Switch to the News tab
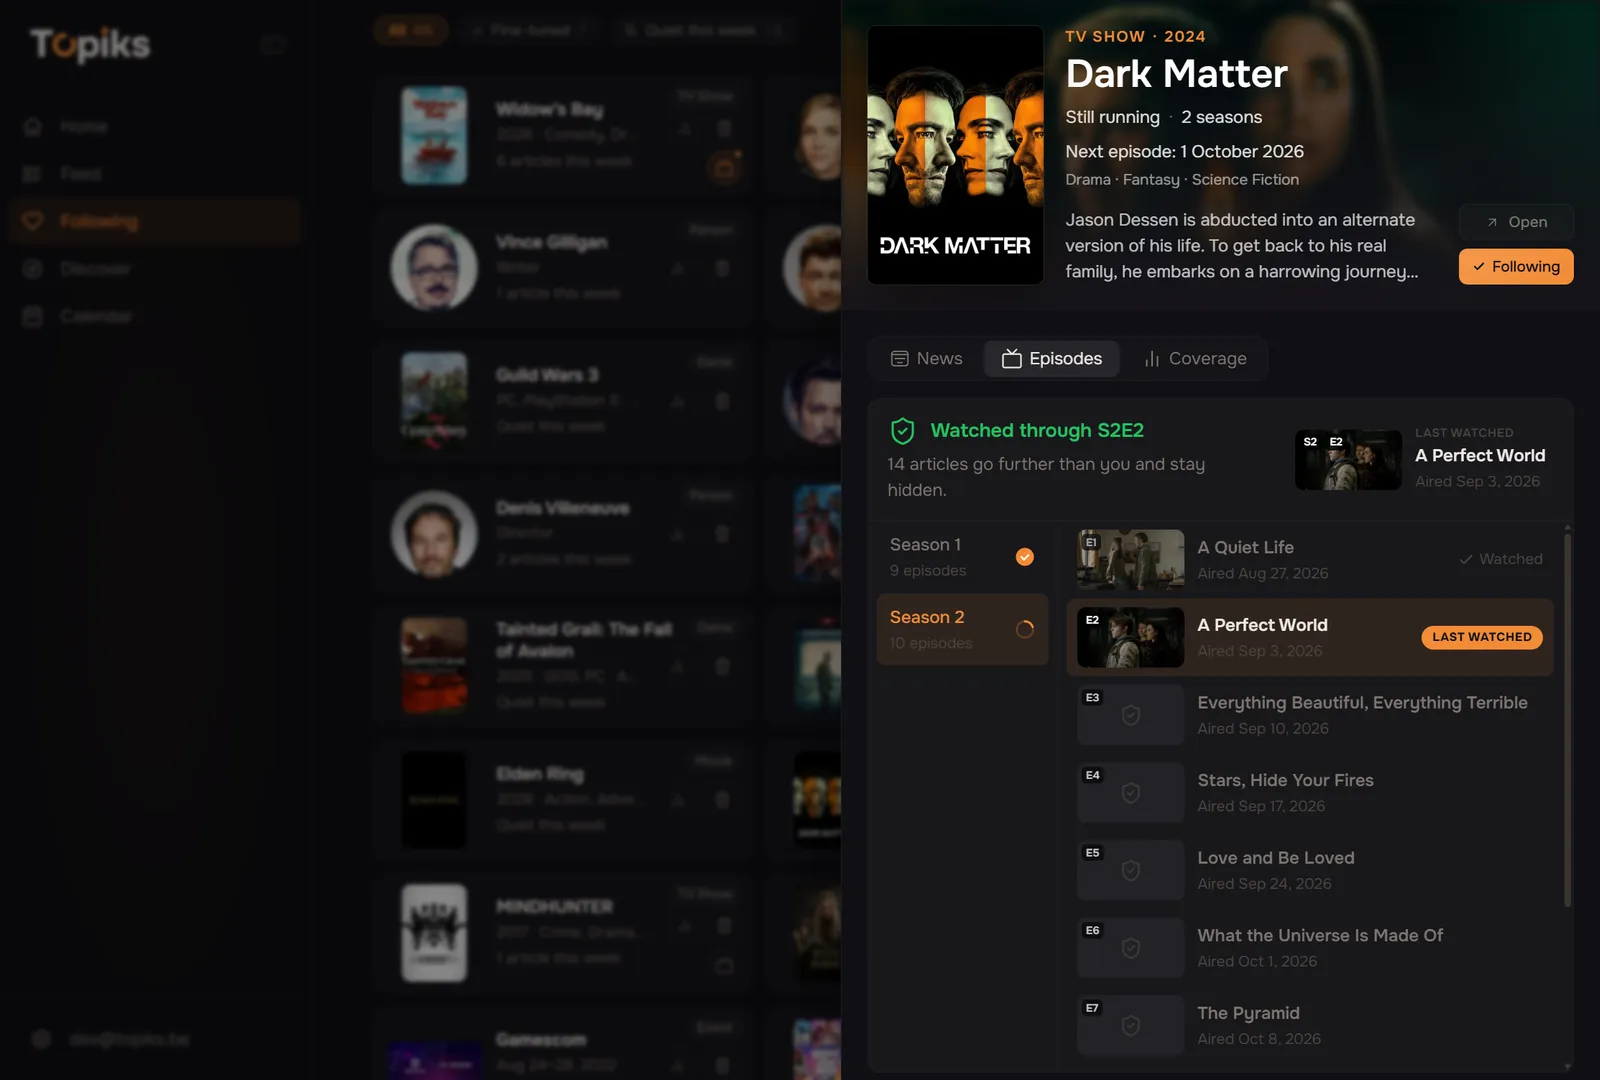Image resolution: width=1600 pixels, height=1080 pixels. coord(927,359)
